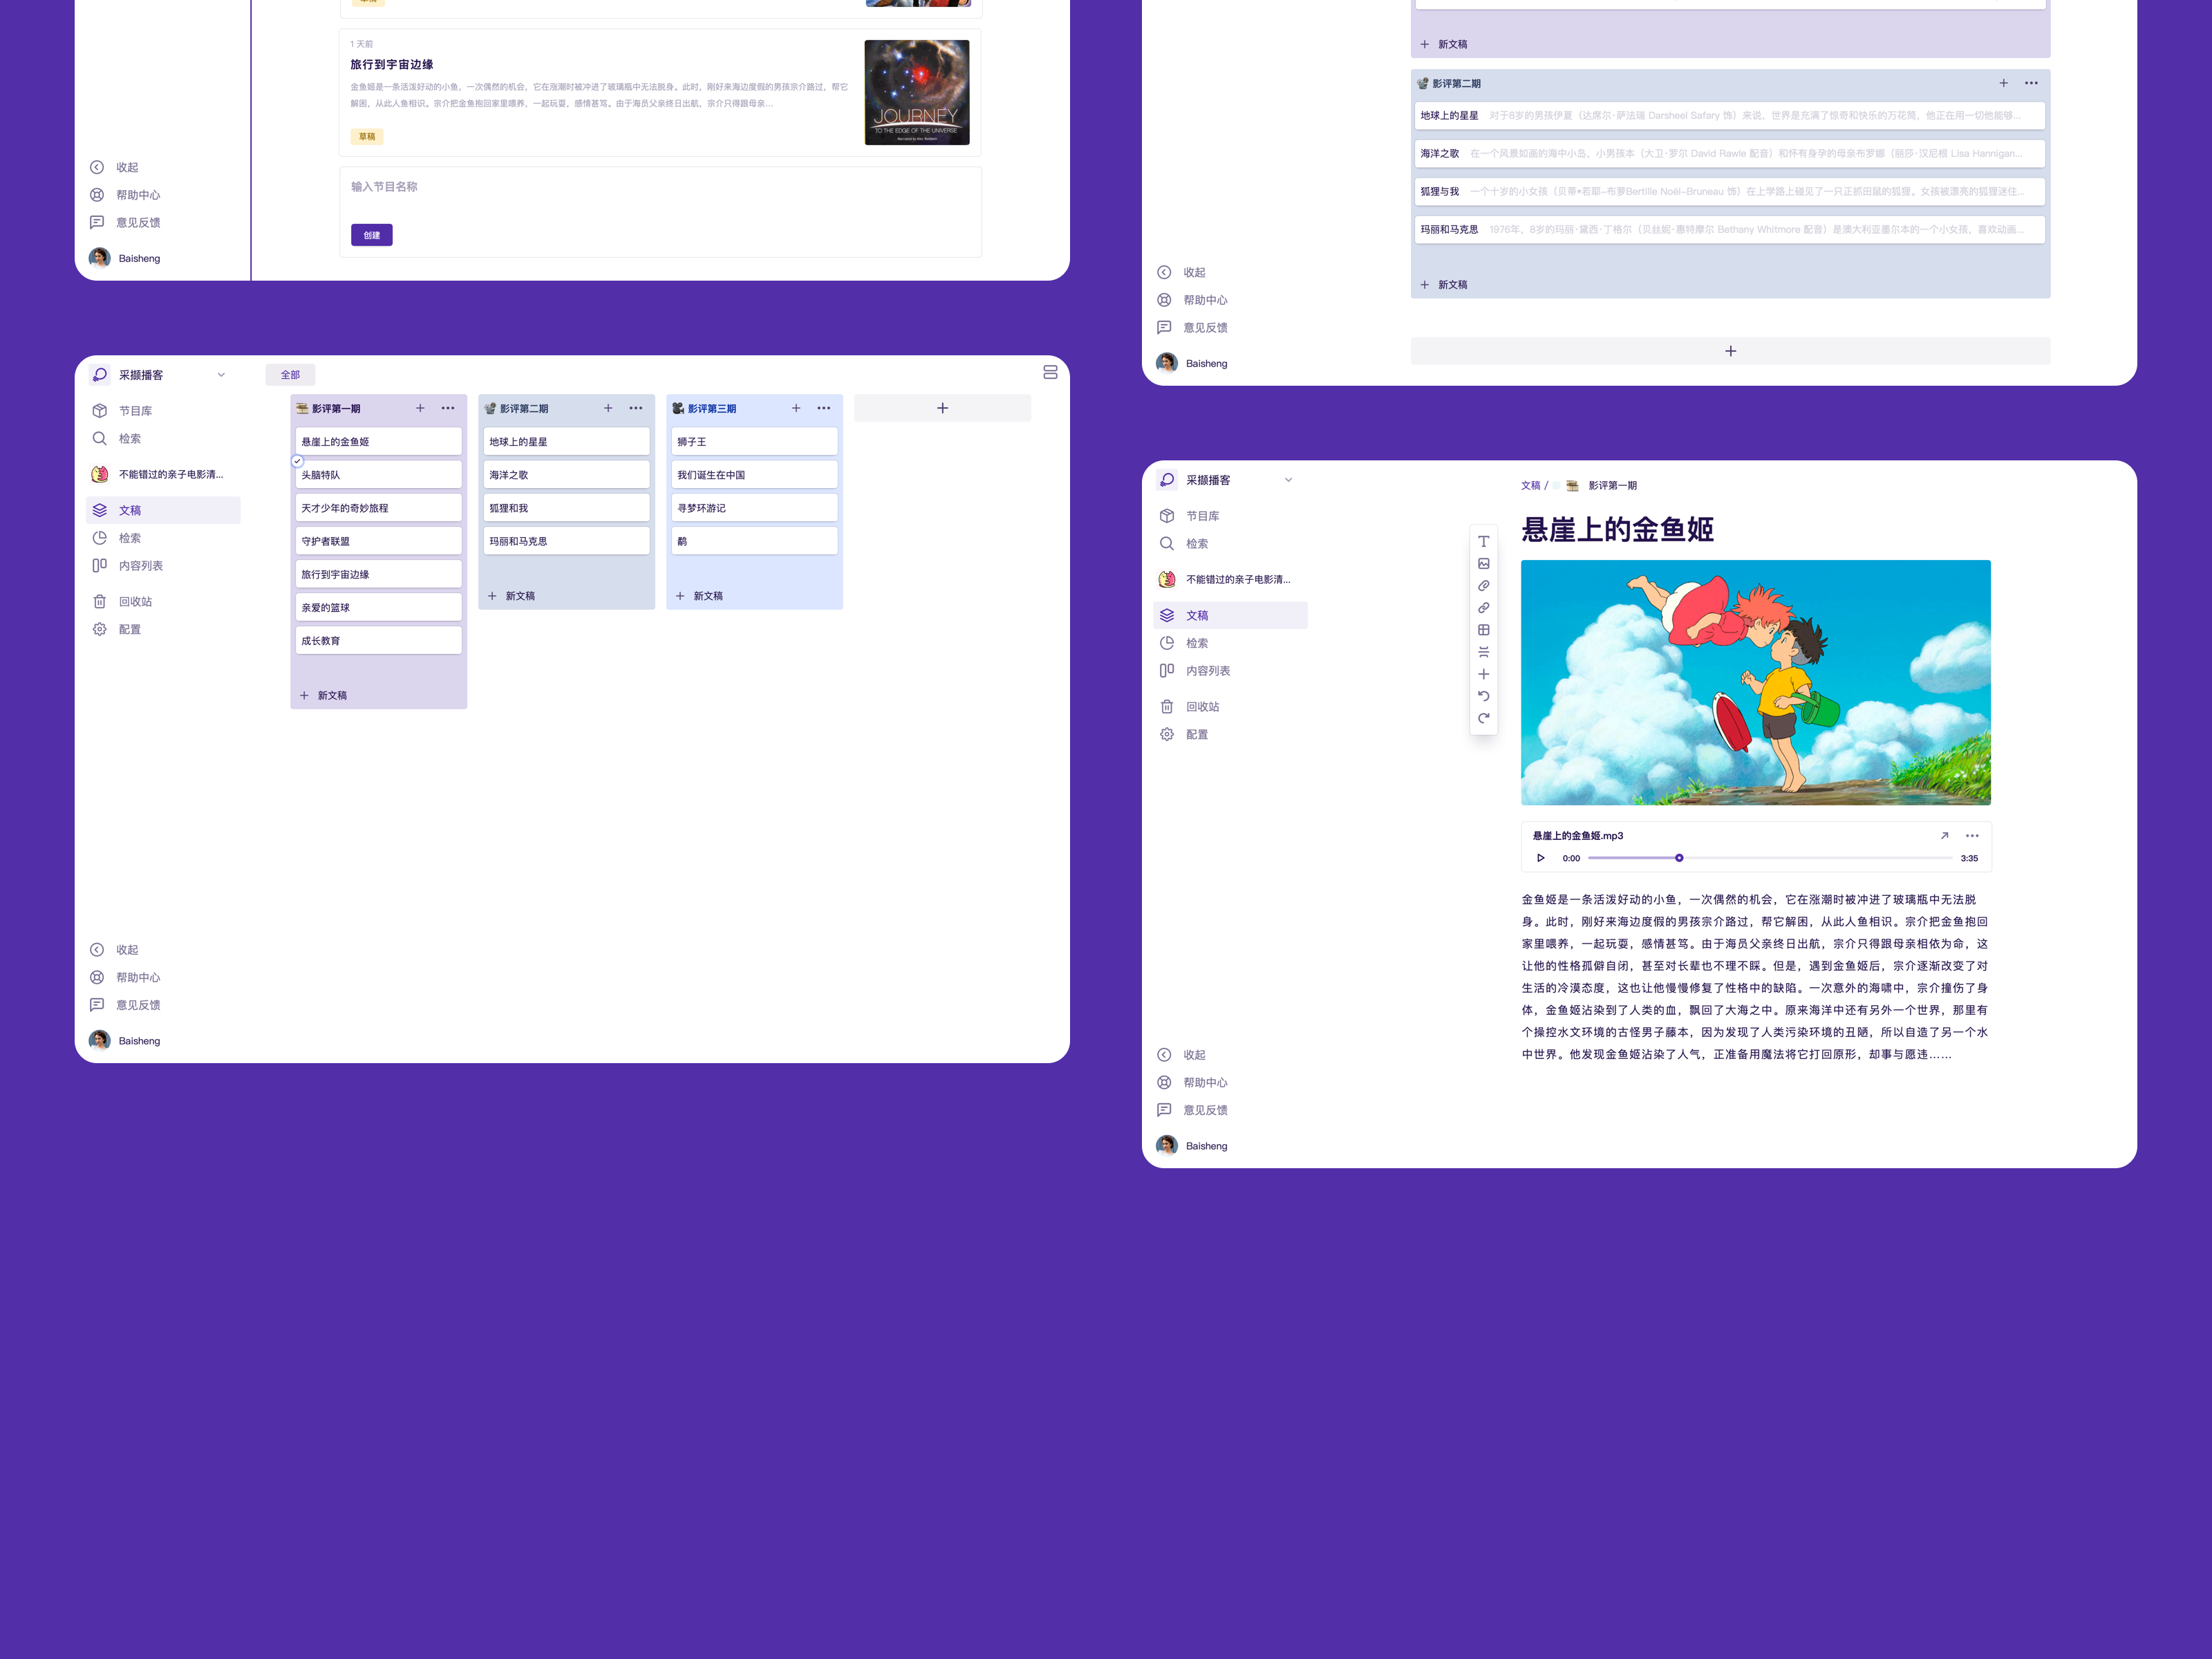Expand 采撷播客 dropdown in the kanban panel
The height and width of the screenshot is (1659, 2212).
click(221, 375)
